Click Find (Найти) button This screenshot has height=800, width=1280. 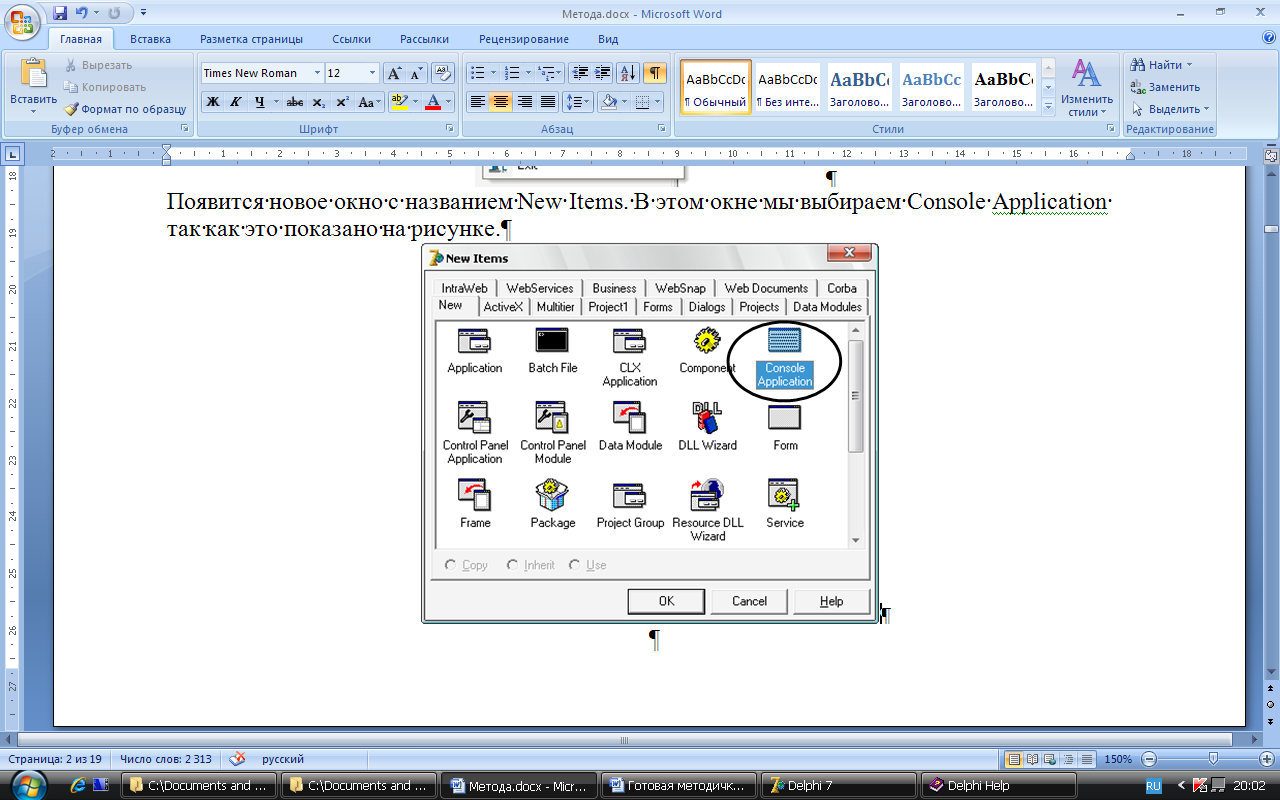1160,65
